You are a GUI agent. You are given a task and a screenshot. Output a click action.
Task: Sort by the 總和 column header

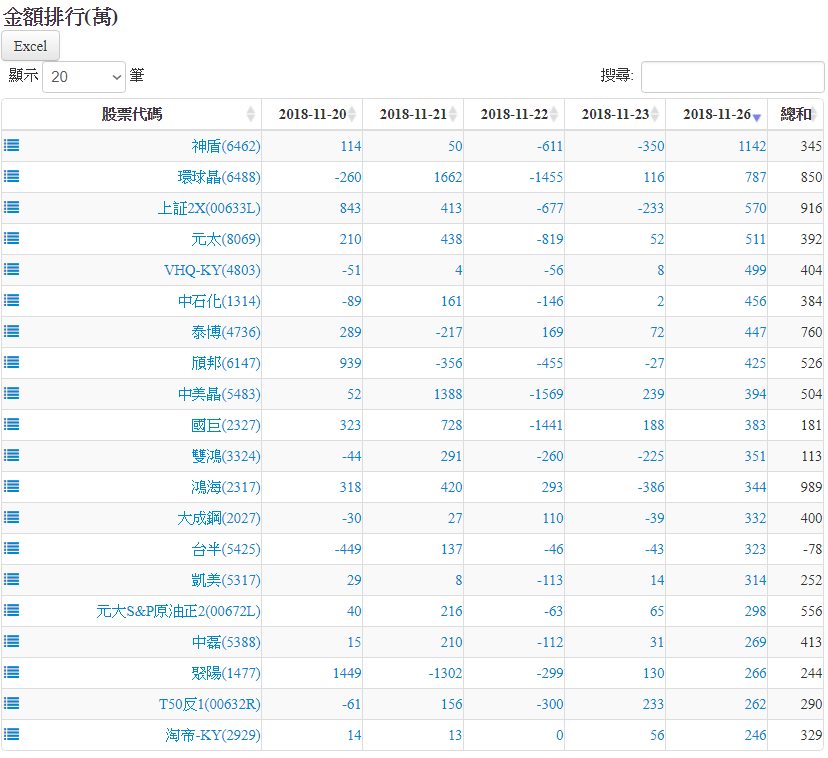pyautogui.click(x=796, y=114)
